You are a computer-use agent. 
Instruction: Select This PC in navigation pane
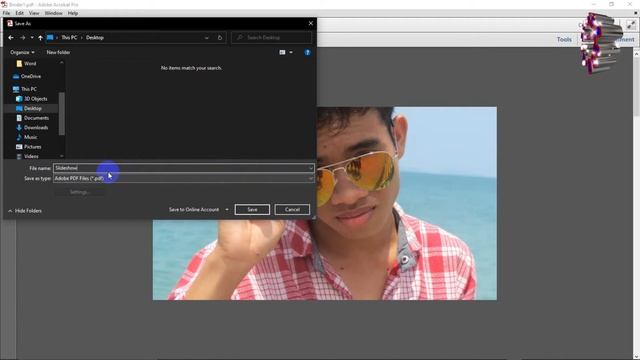coord(29,89)
